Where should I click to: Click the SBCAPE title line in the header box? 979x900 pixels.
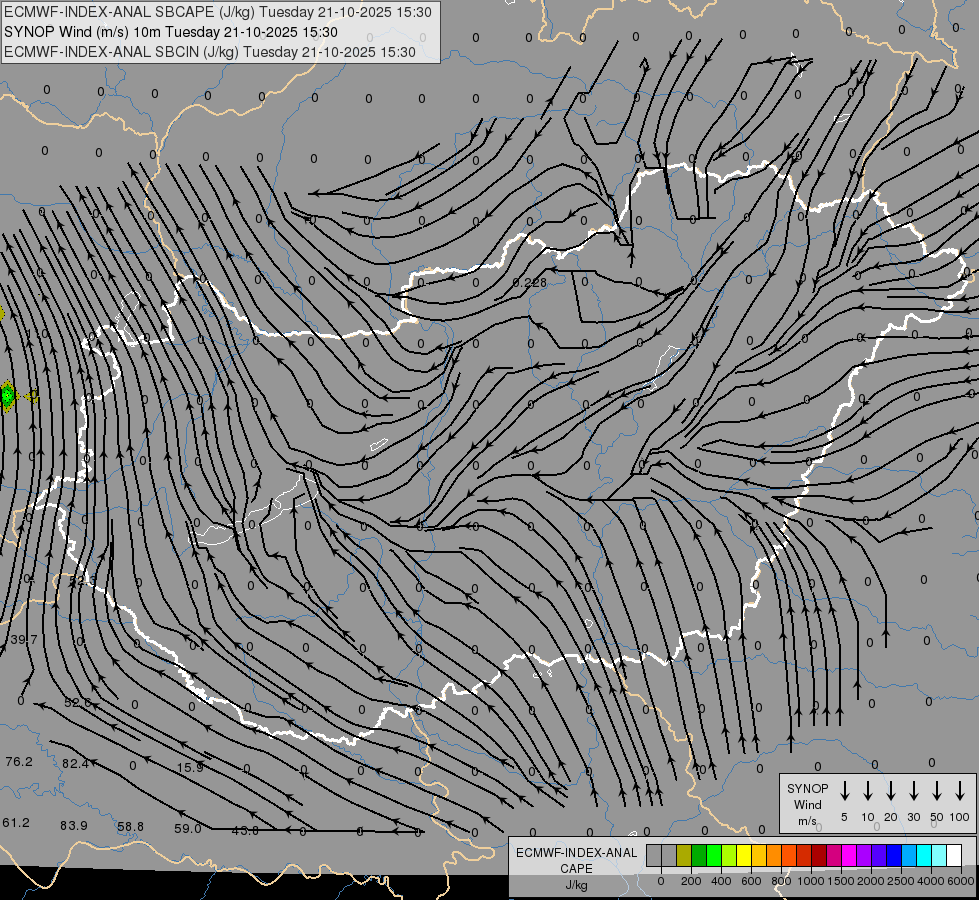[x=218, y=12]
